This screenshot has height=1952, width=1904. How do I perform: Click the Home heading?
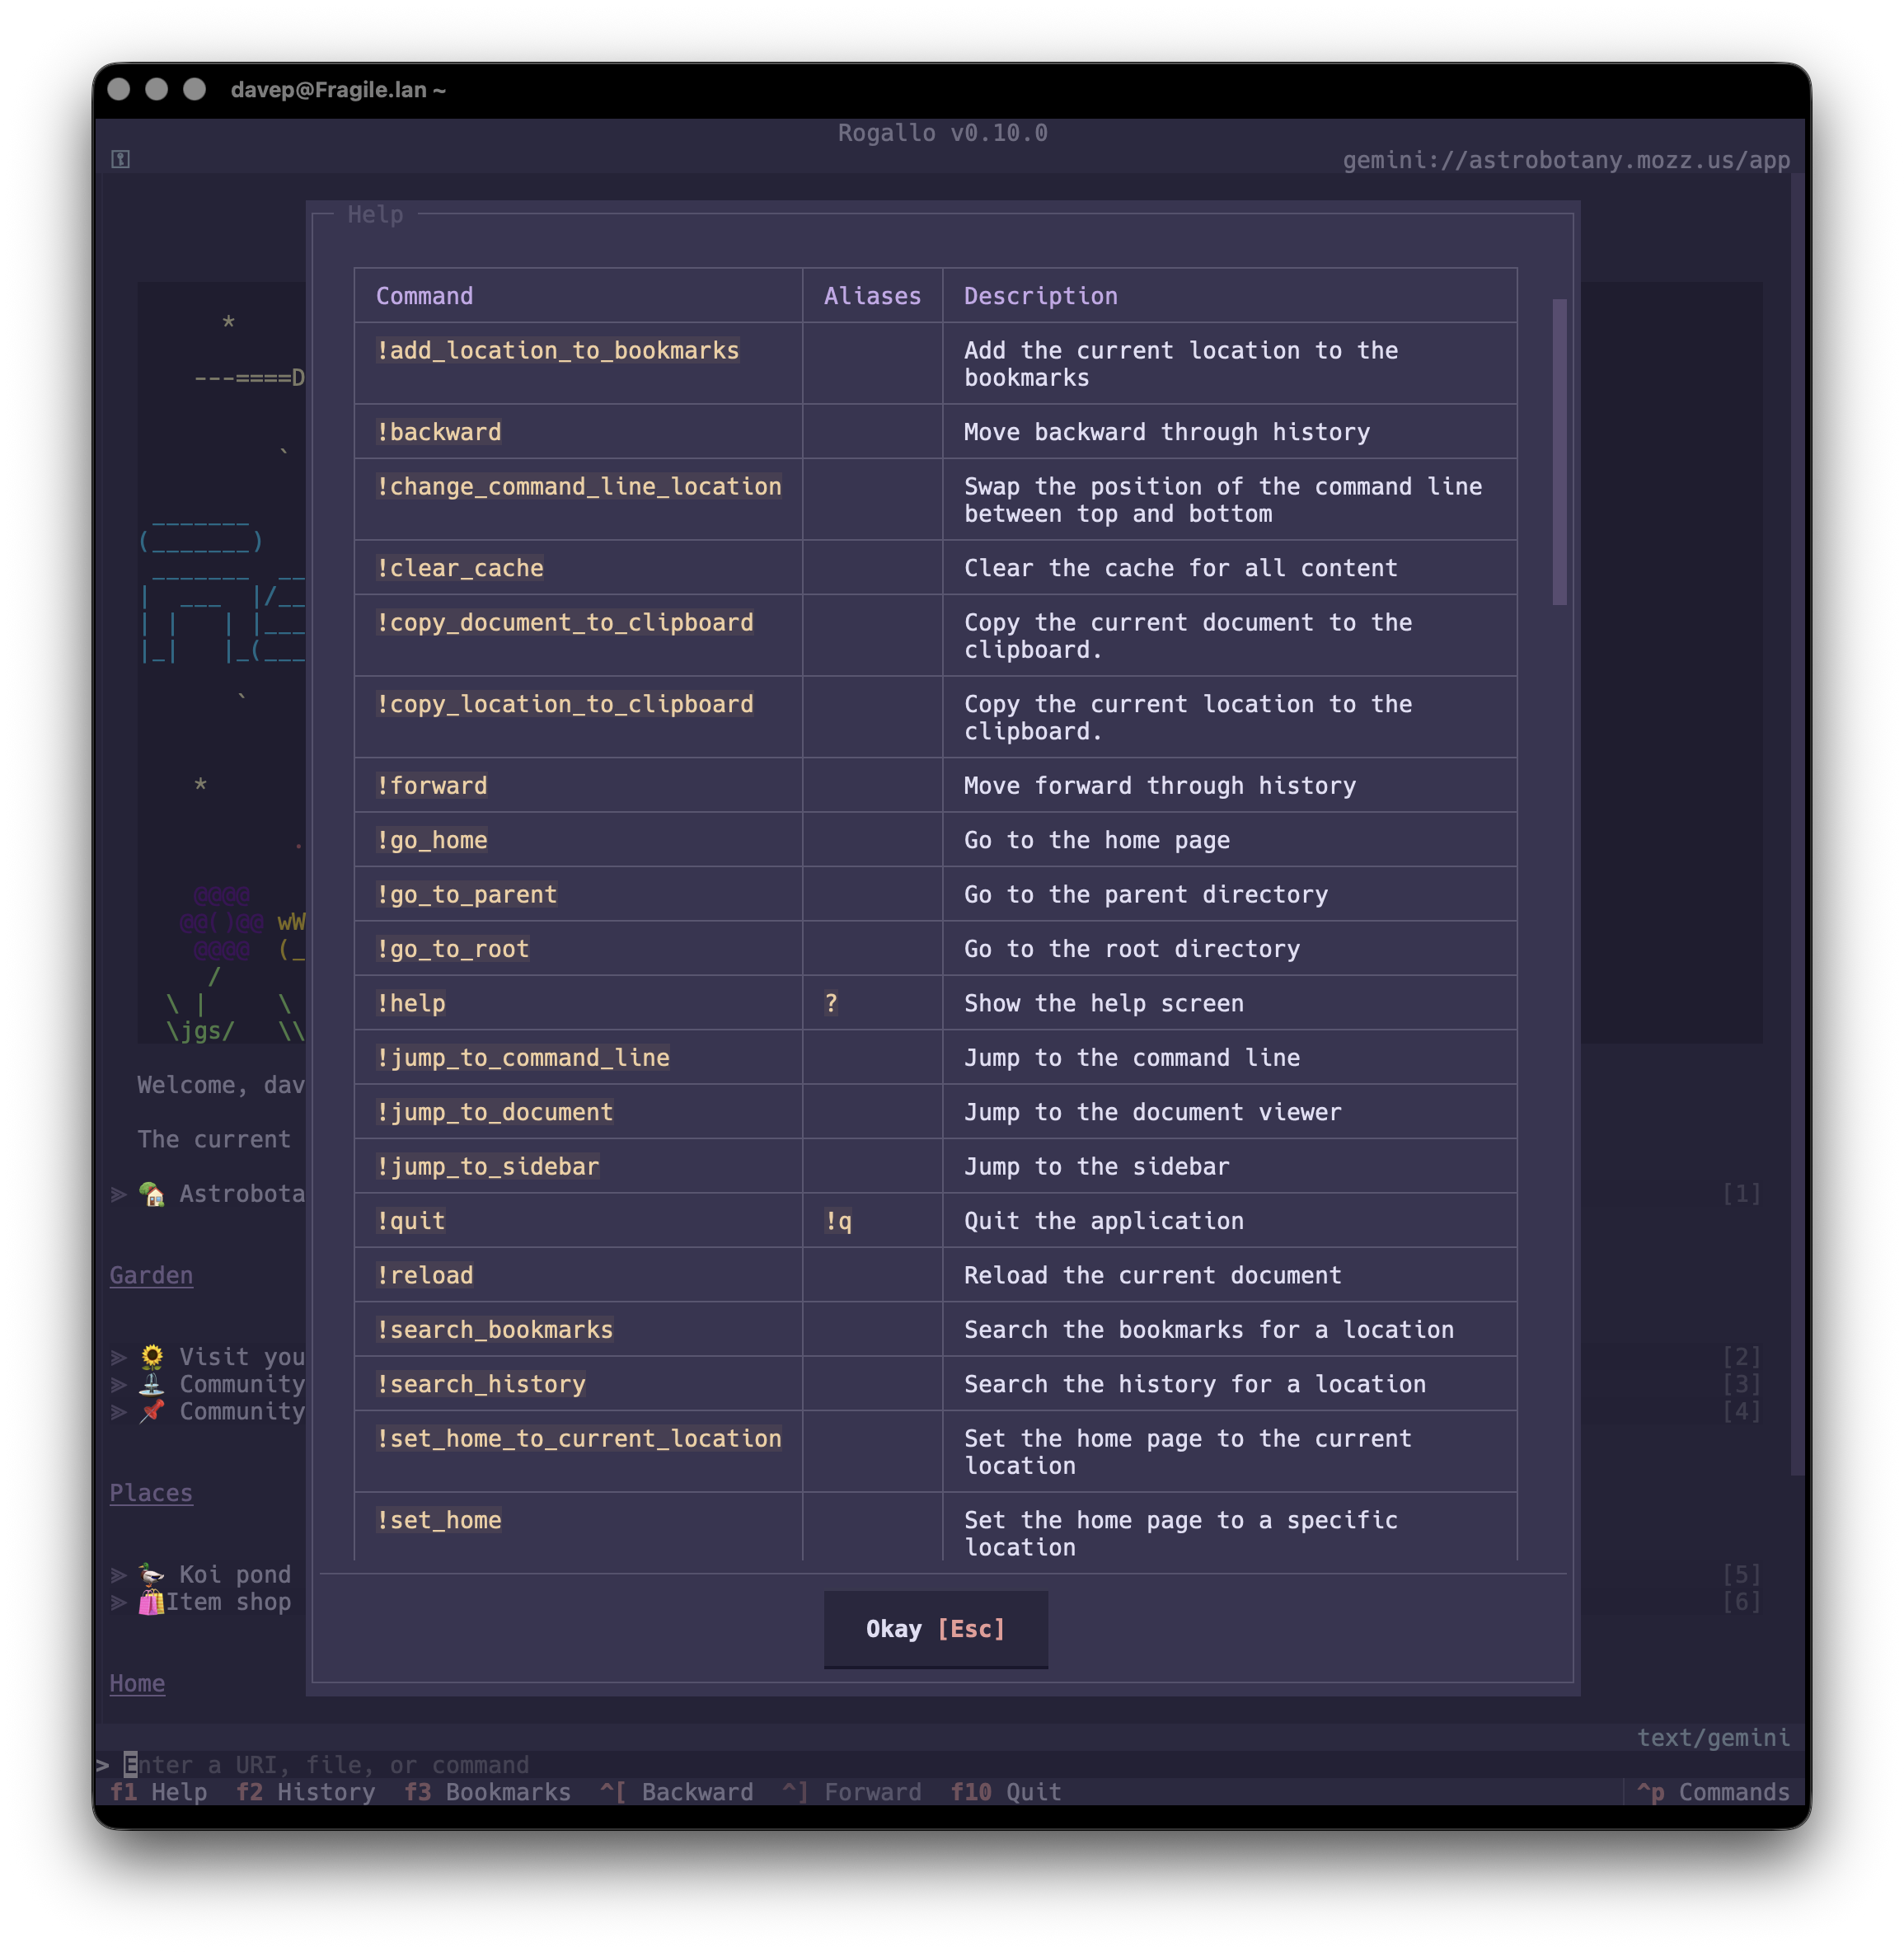[x=137, y=1683]
